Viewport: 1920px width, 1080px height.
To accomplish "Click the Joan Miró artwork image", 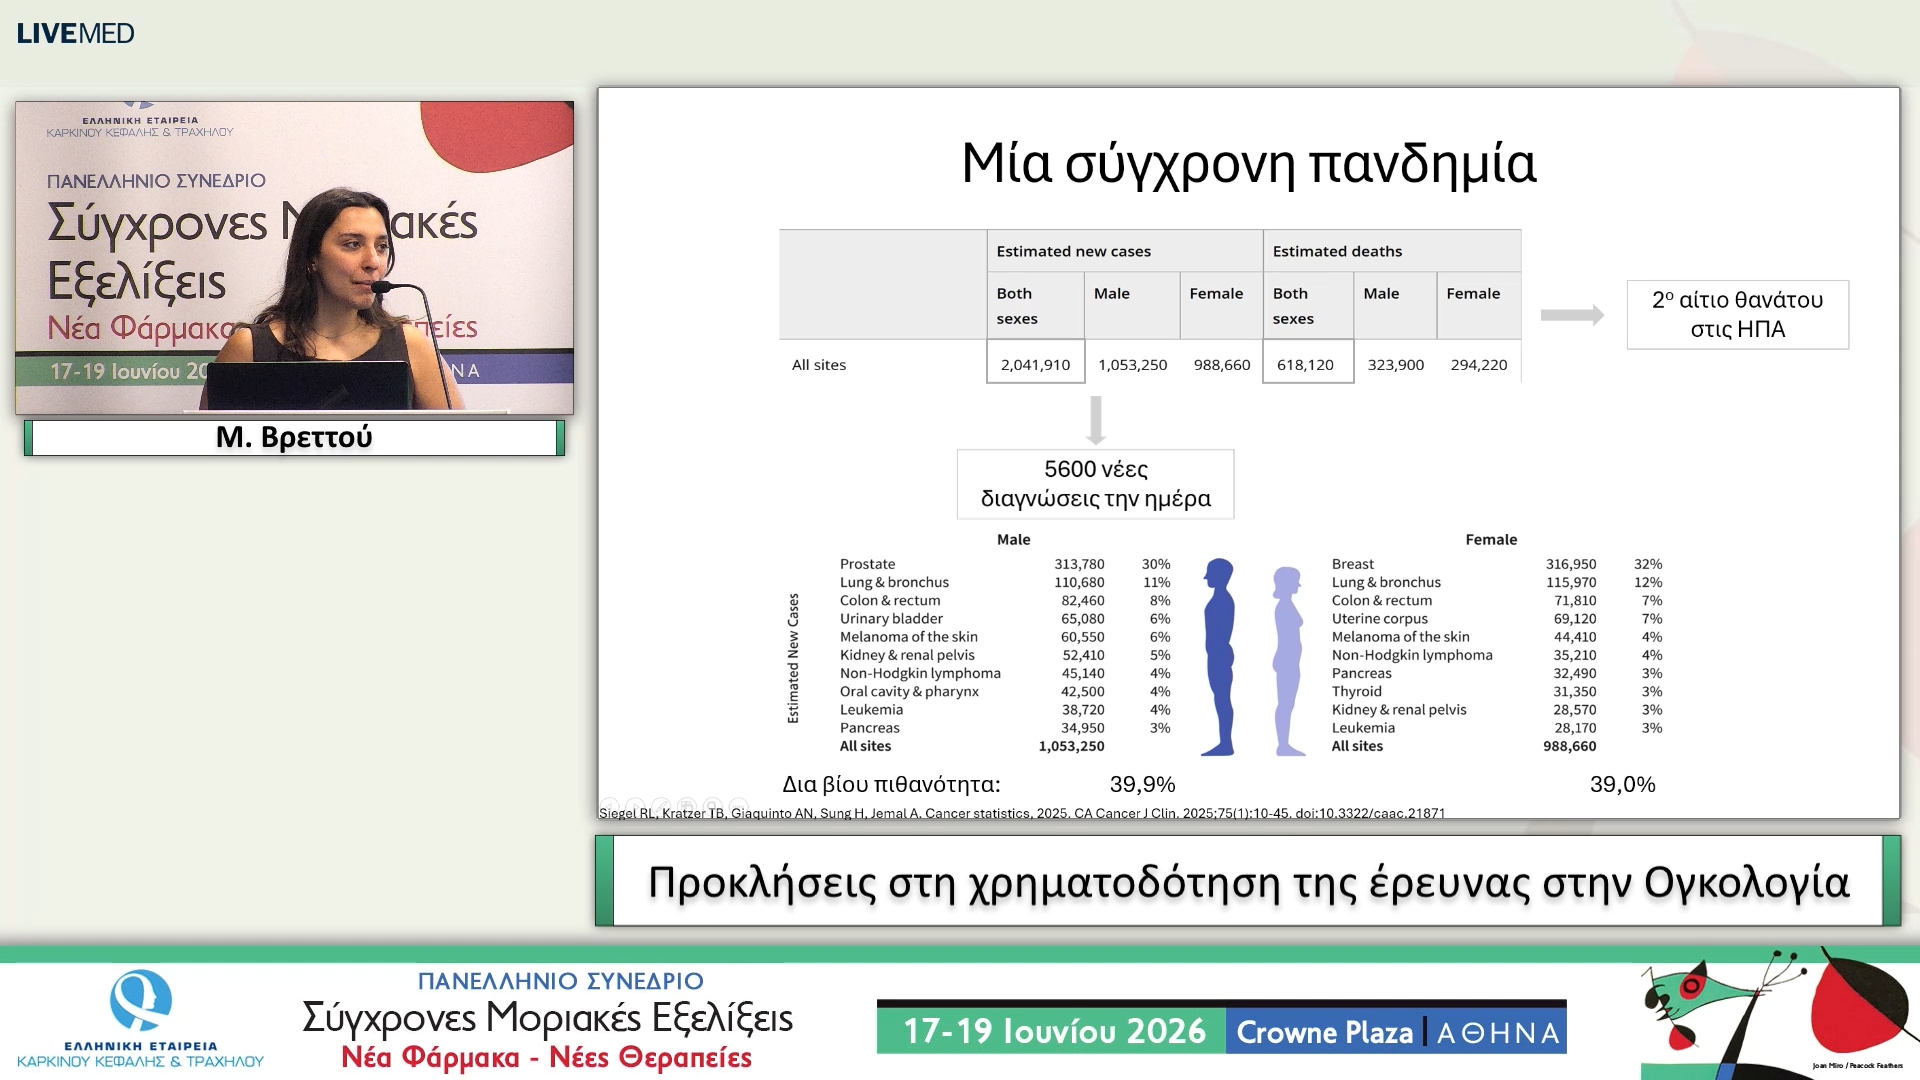I will click(x=1778, y=1012).
